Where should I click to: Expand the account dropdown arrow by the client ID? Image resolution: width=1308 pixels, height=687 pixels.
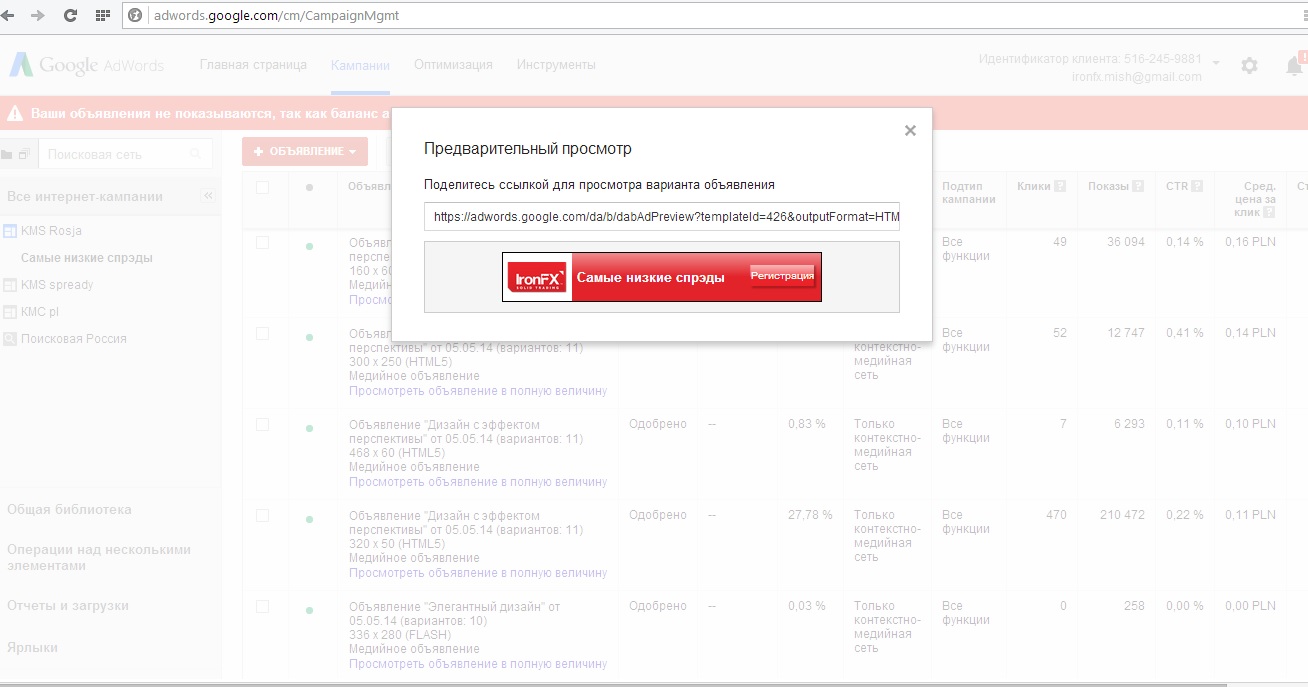click(x=1216, y=63)
